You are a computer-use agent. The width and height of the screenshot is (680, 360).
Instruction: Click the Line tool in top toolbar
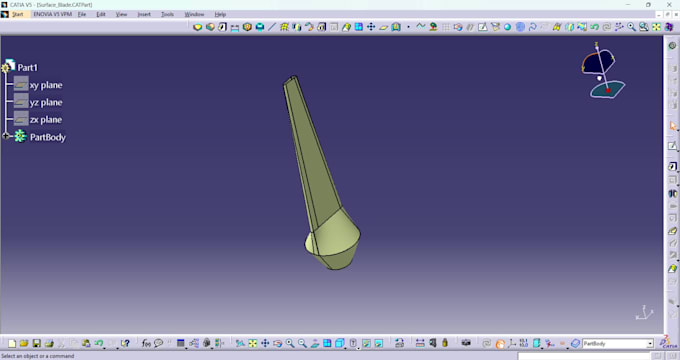[x=272, y=27]
